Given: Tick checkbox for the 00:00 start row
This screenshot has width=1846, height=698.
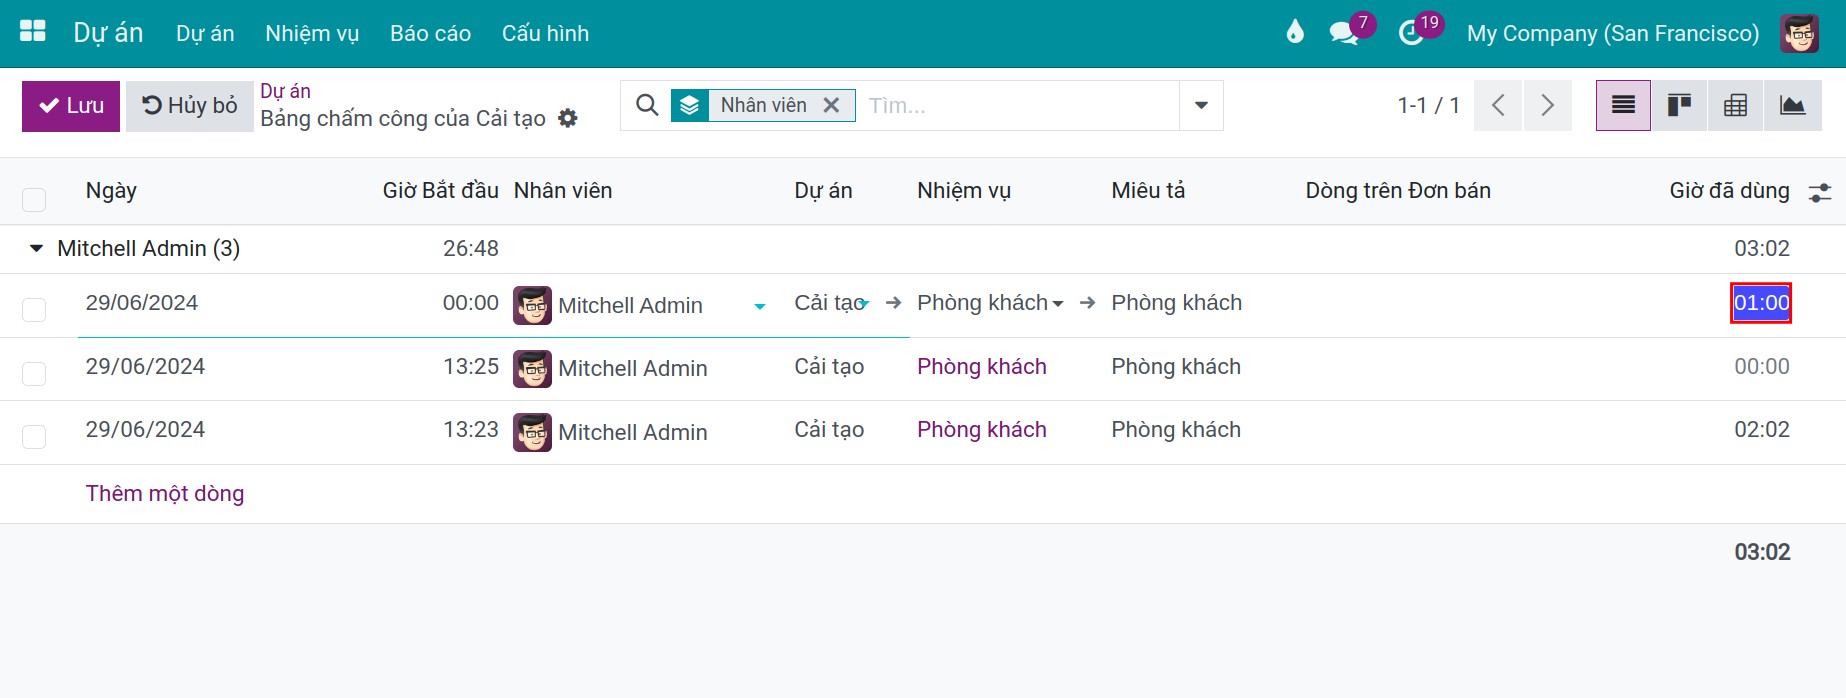Looking at the screenshot, I should [x=34, y=309].
